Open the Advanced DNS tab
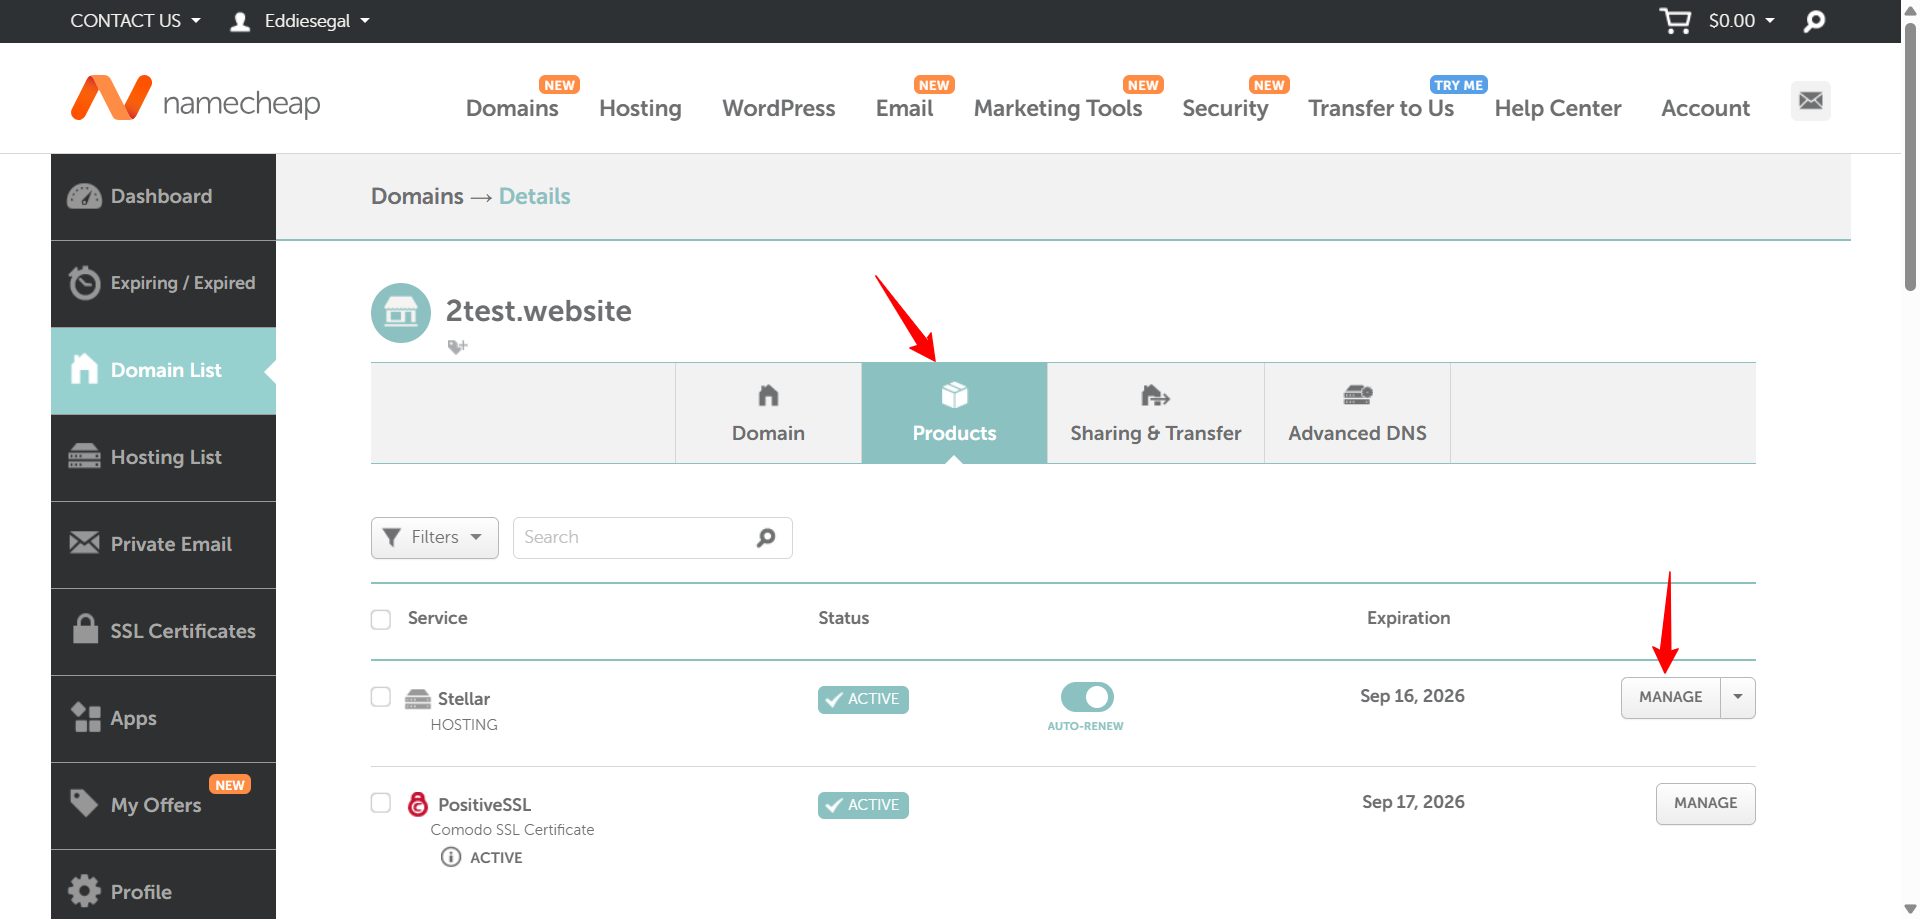1920x919 pixels. [x=1357, y=413]
